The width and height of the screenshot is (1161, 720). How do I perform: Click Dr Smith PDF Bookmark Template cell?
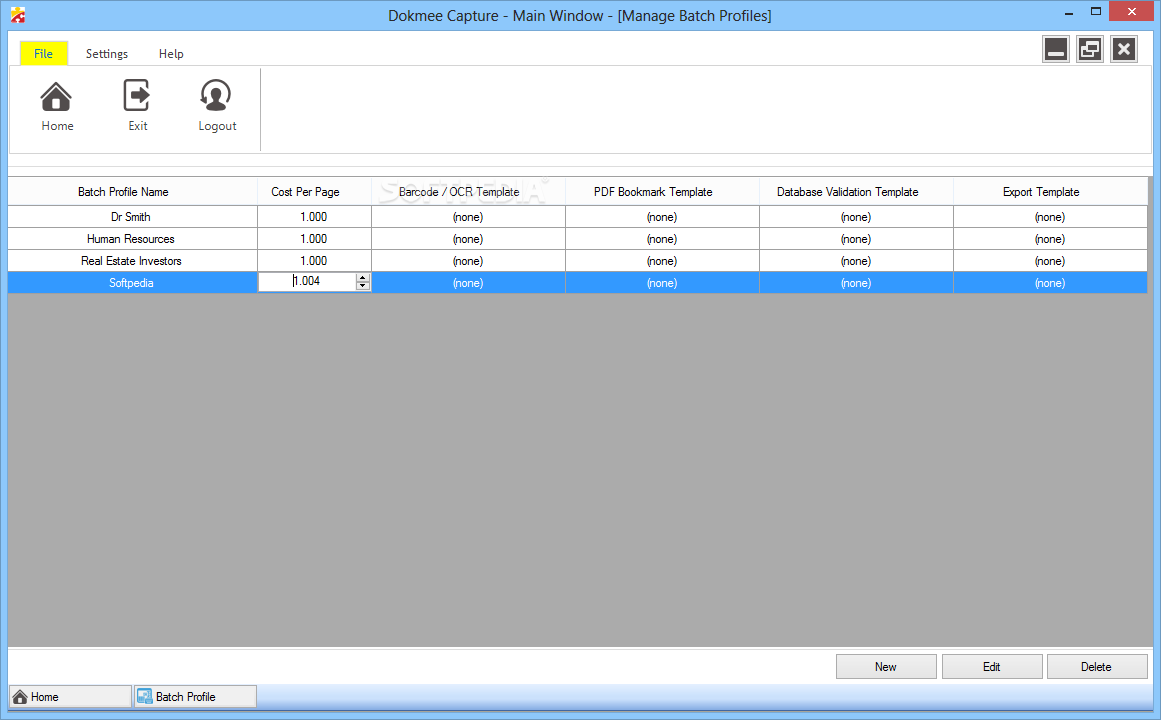click(x=663, y=217)
